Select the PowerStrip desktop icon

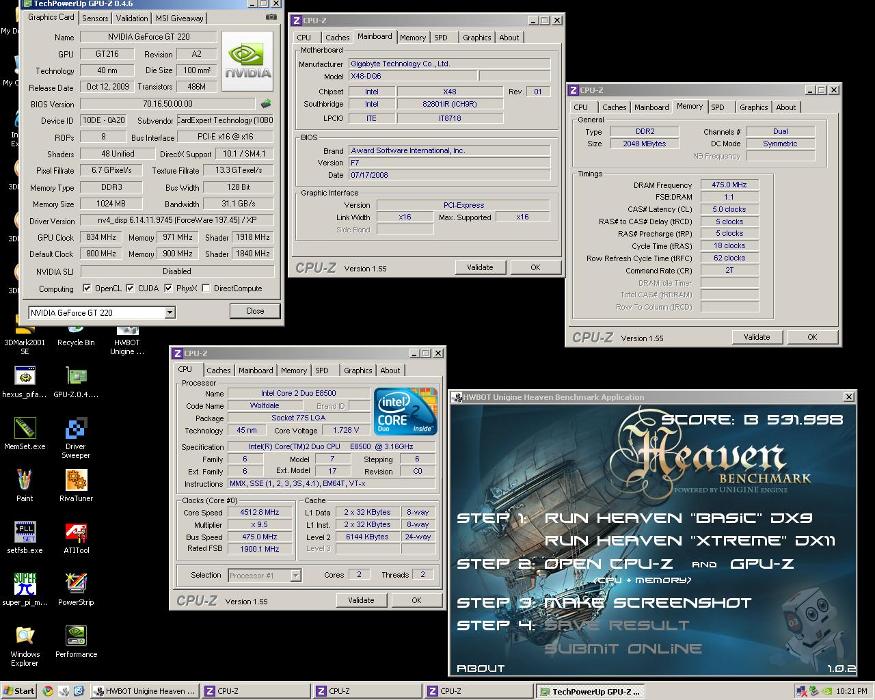point(76,589)
